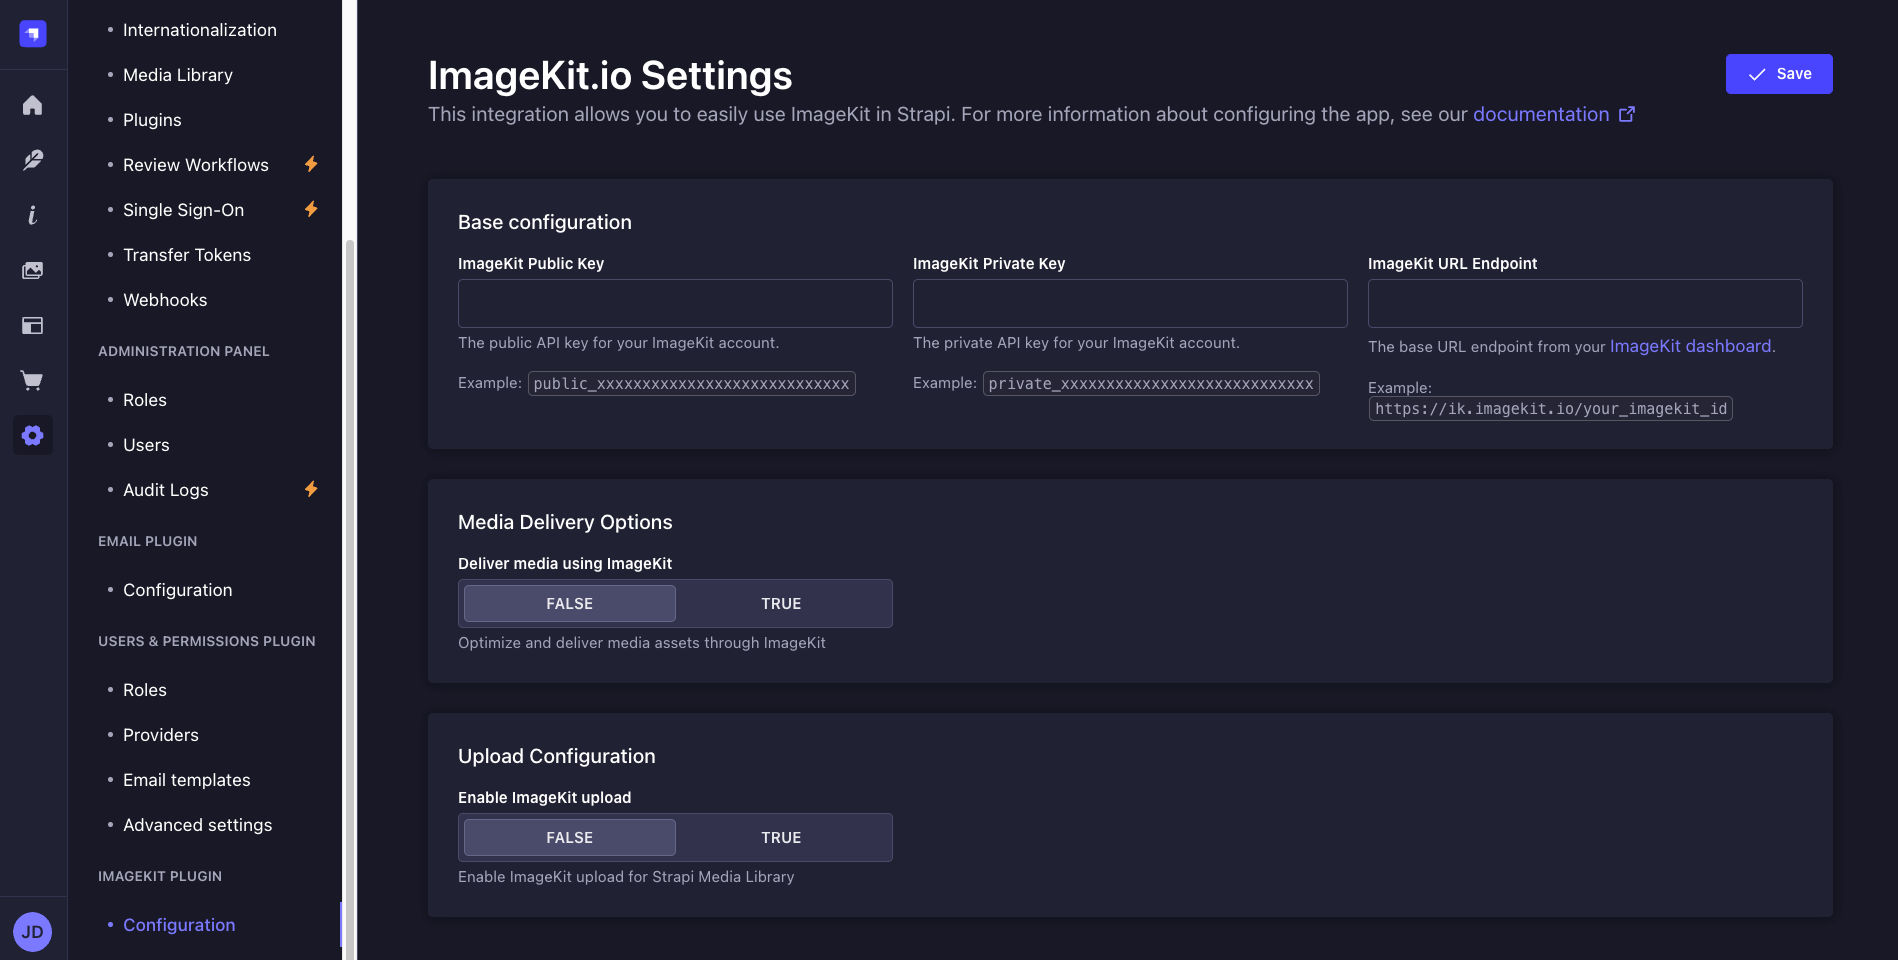Click the info icon in left rail
The height and width of the screenshot is (960, 1898).
click(33, 215)
